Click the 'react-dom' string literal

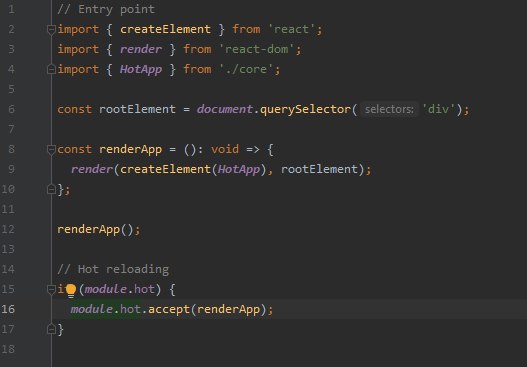(x=256, y=49)
